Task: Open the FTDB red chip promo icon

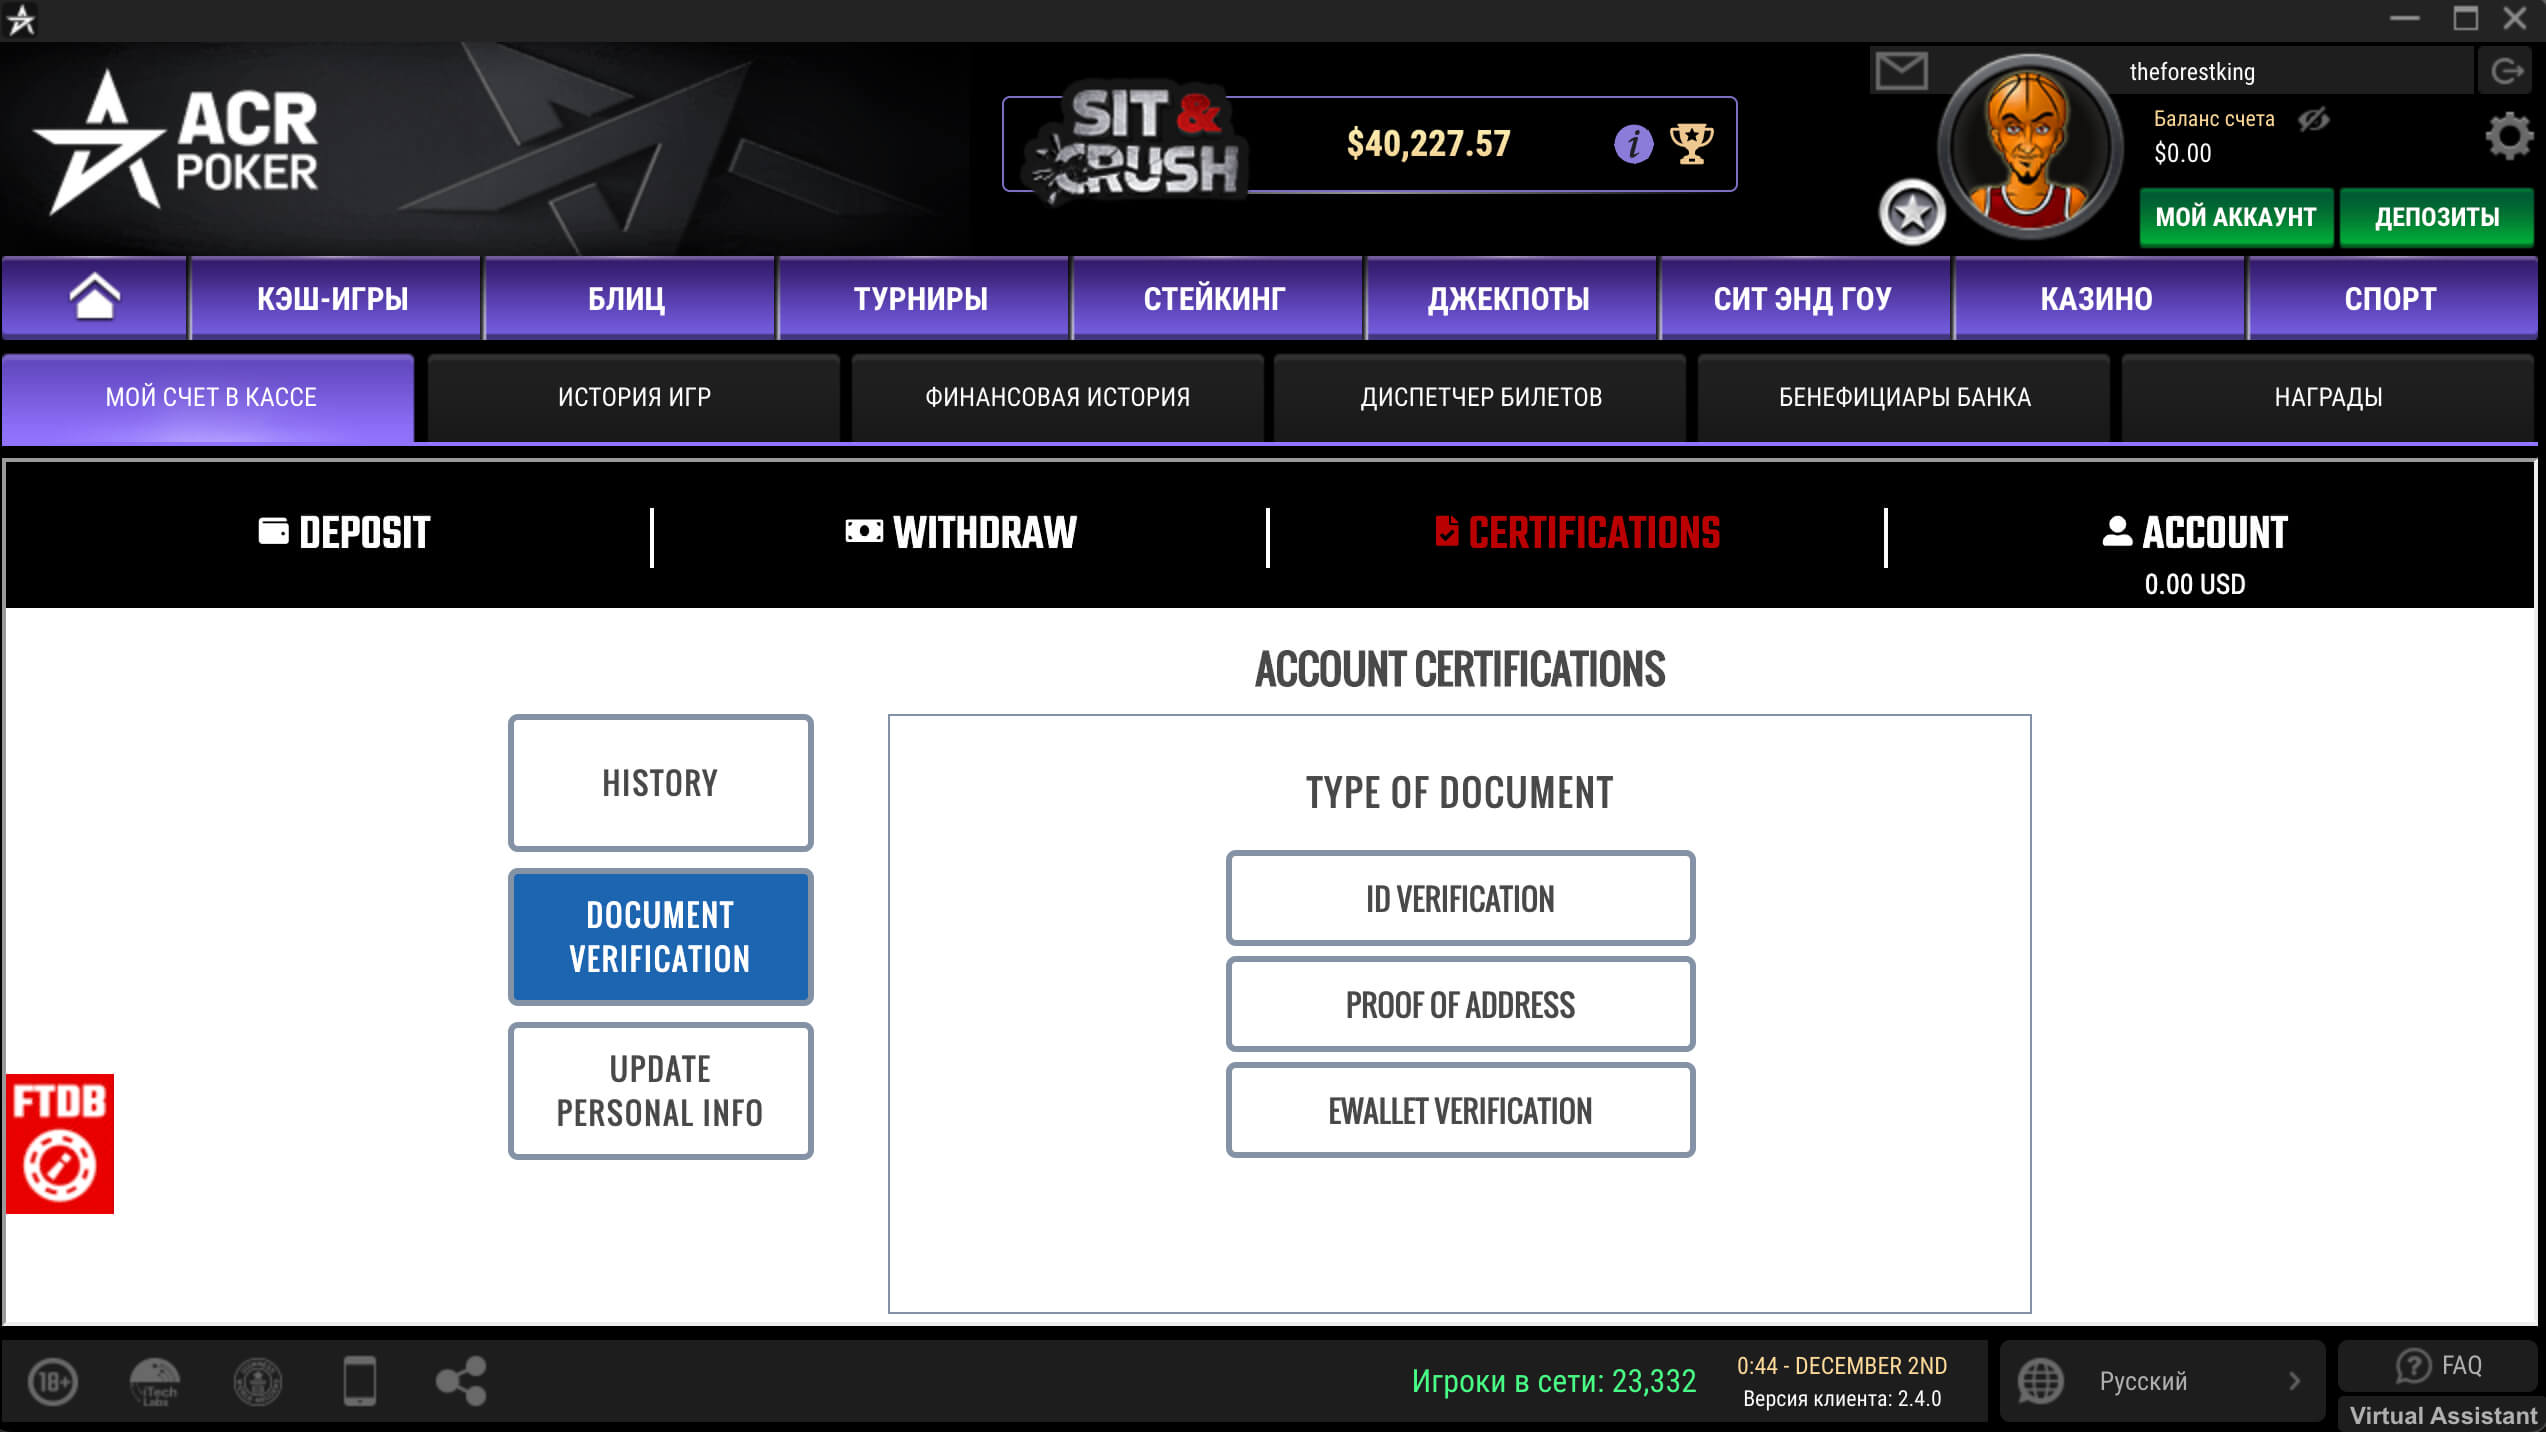Action: (x=60, y=1143)
